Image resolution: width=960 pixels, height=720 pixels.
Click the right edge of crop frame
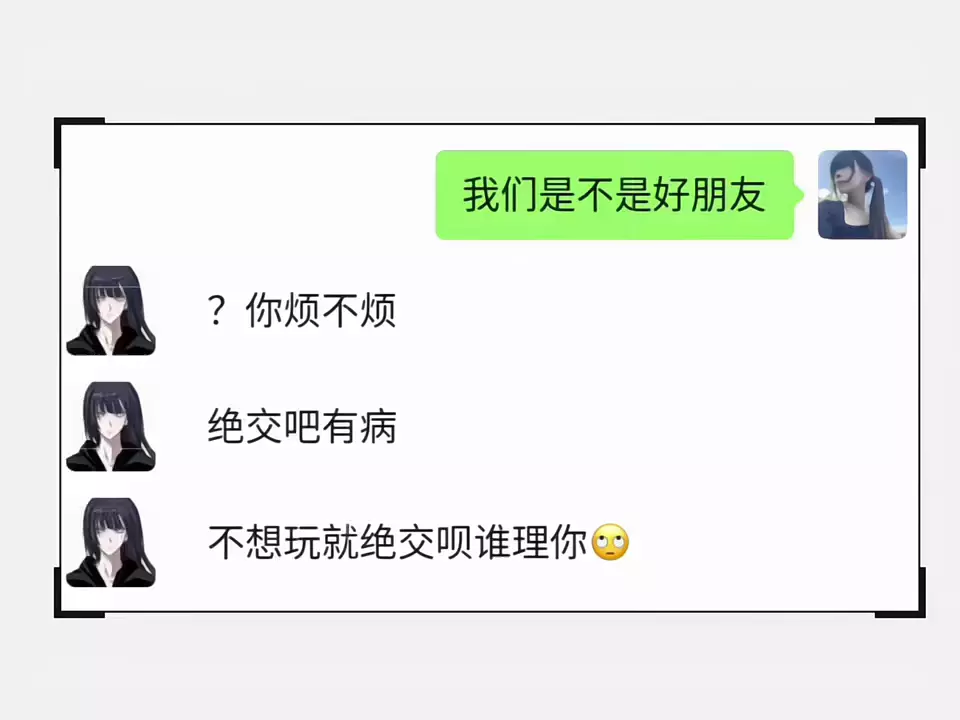[x=919, y=367]
